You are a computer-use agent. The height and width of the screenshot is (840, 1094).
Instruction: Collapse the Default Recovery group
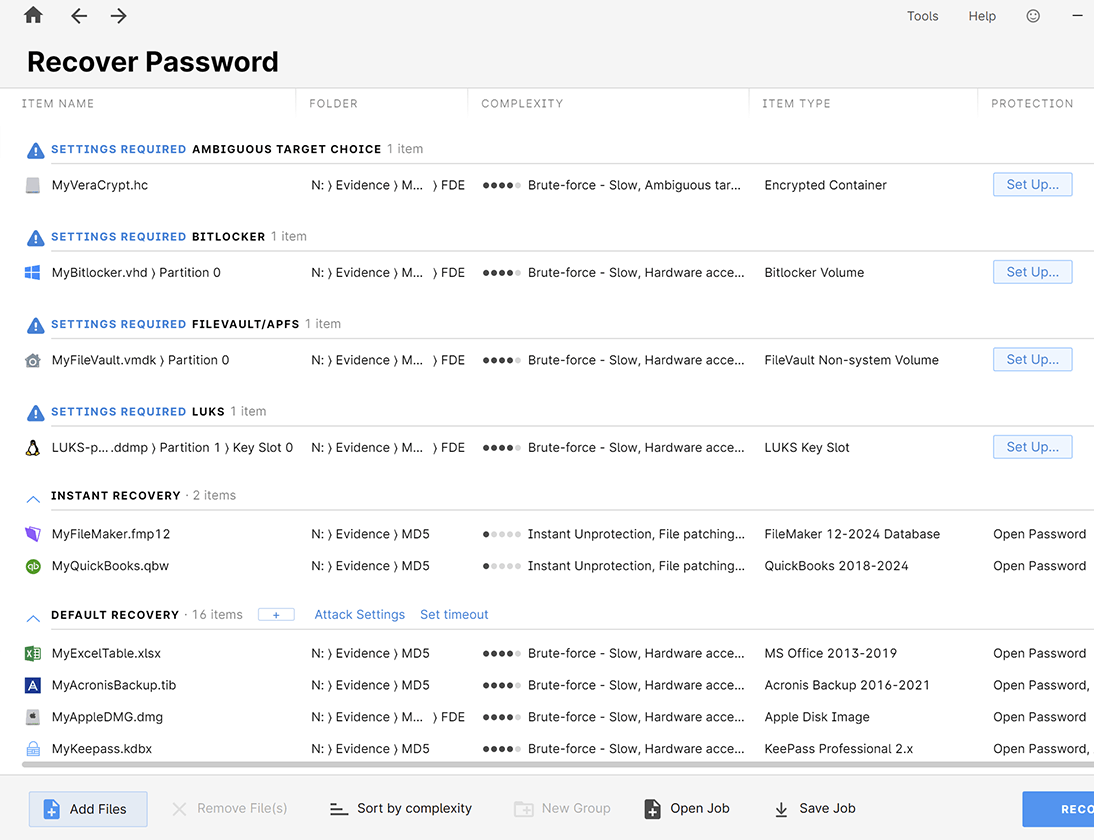tap(33, 617)
